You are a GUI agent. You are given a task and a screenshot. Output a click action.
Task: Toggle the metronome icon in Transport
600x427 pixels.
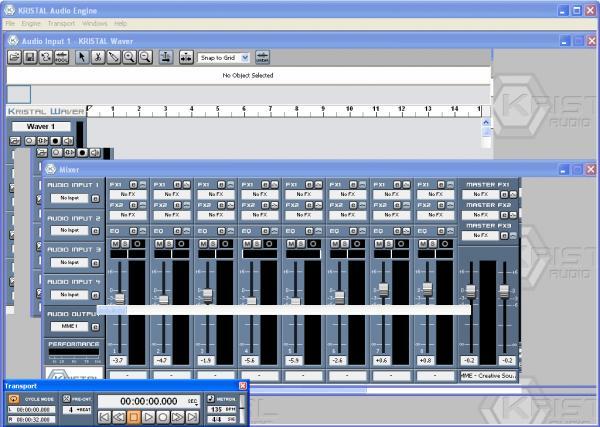coord(211,398)
